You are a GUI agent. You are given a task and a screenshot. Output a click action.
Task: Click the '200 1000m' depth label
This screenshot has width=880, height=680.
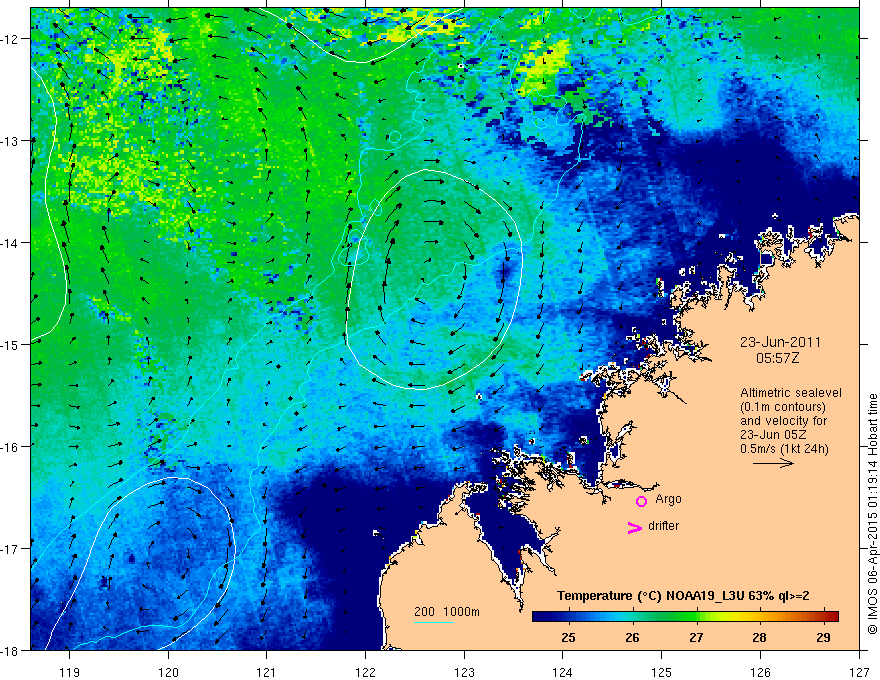pos(447,612)
